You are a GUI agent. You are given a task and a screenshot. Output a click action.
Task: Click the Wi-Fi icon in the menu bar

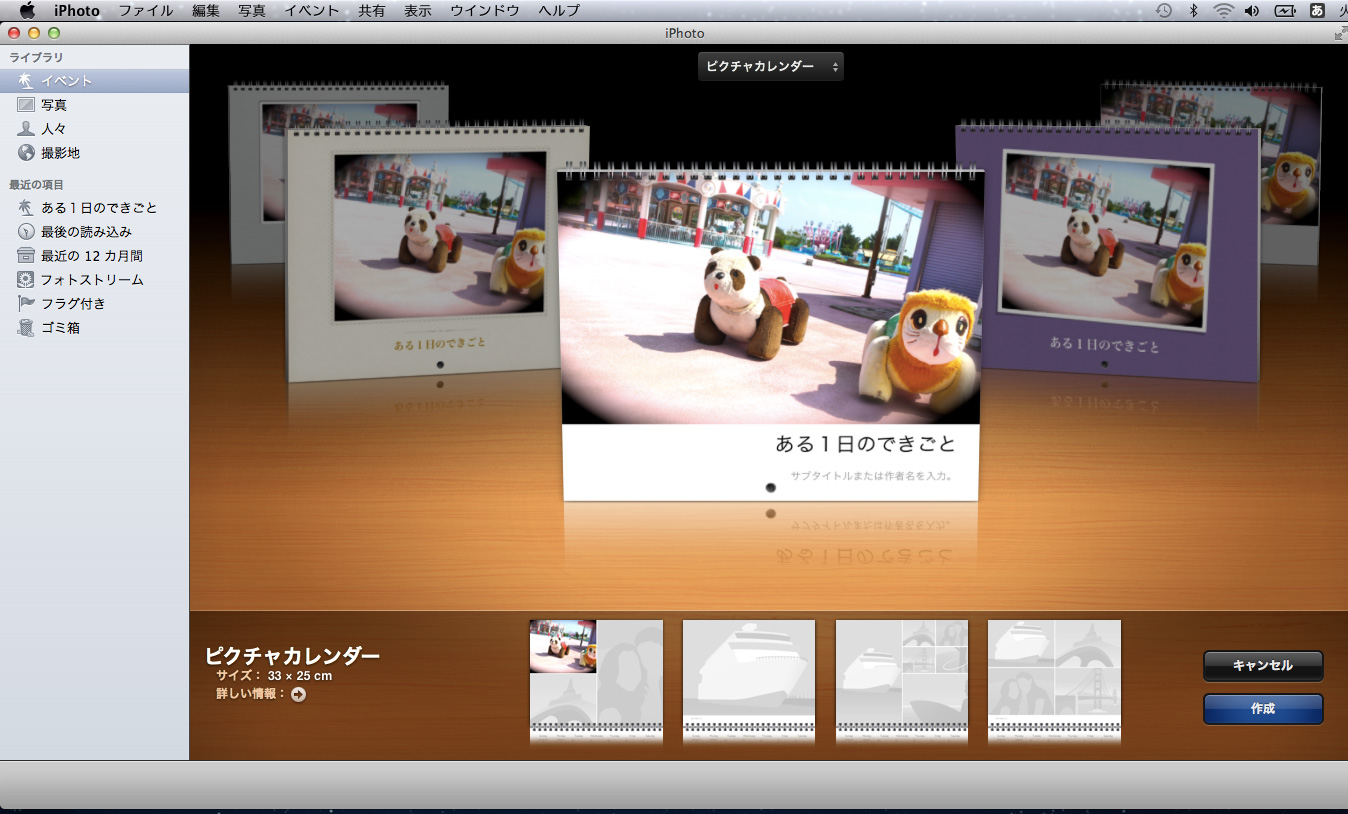tap(1223, 11)
